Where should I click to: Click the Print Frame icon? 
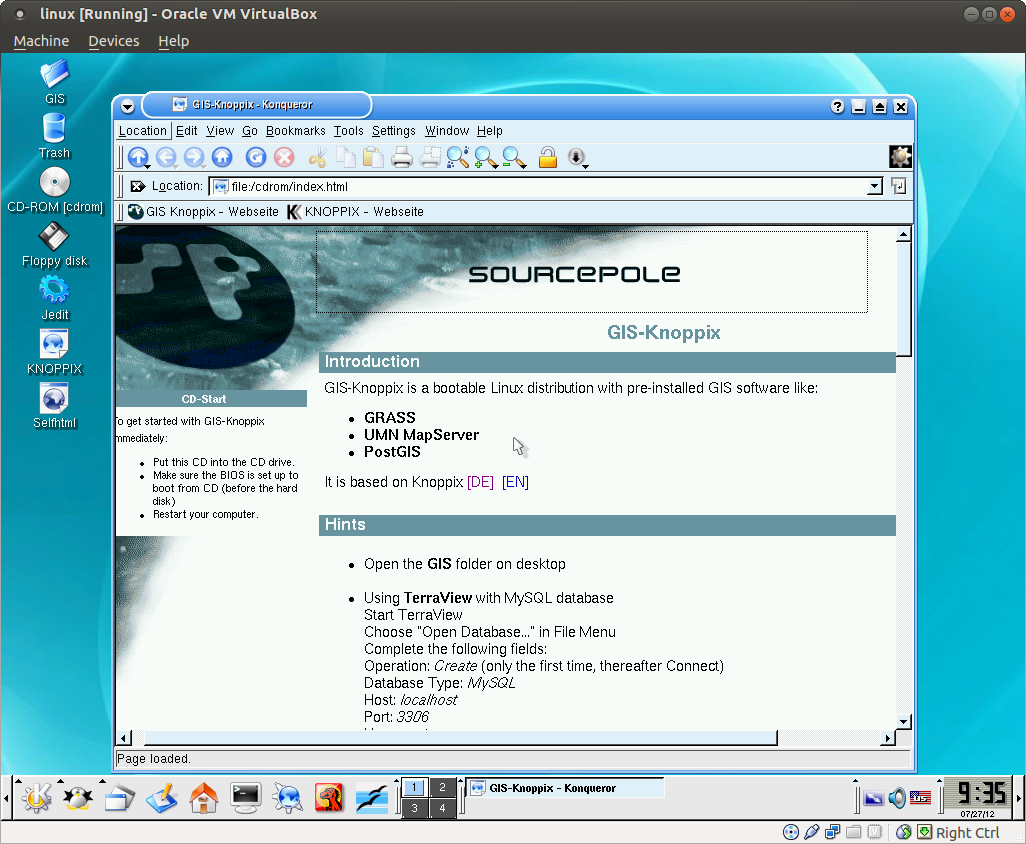pos(430,157)
